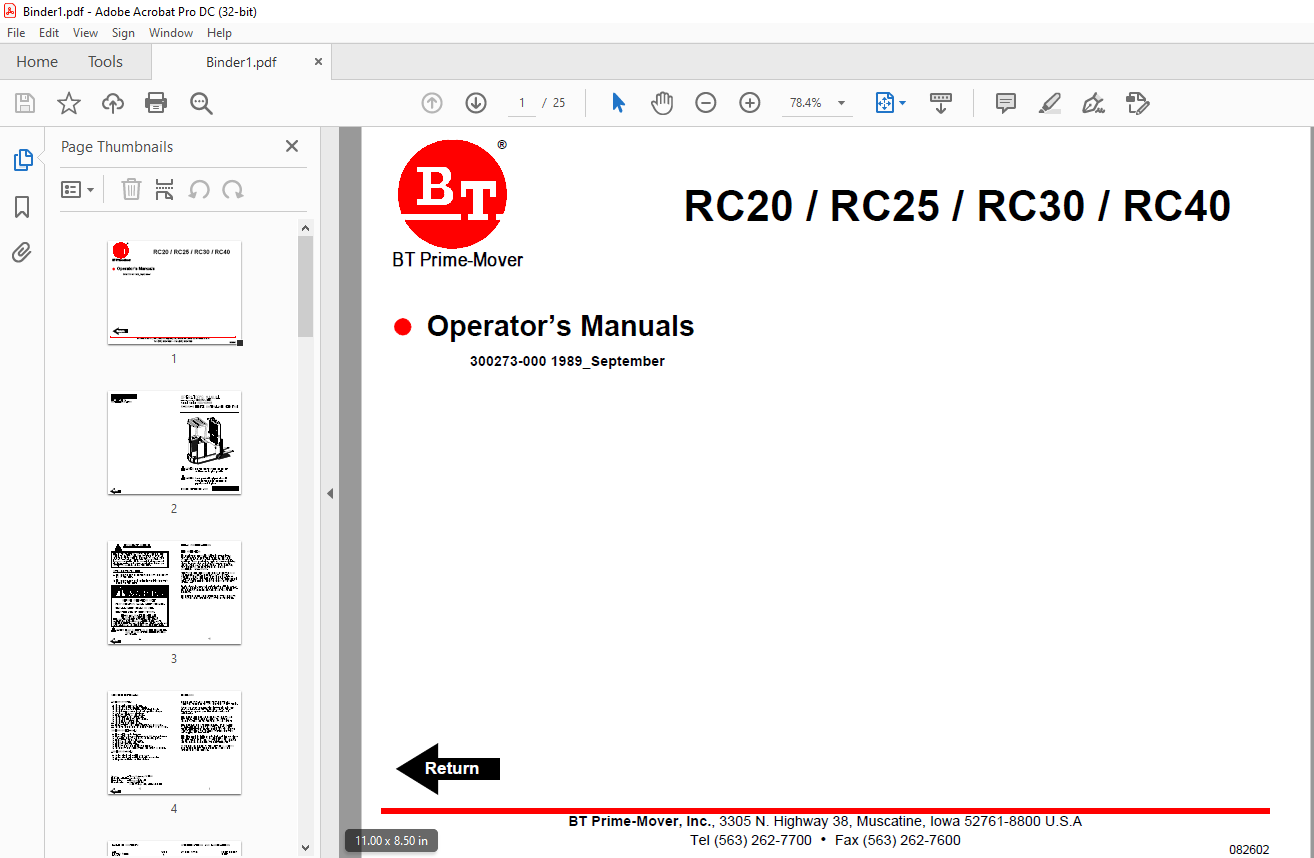Open the View menu
Image resolution: width=1314 pixels, height=858 pixels.
pos(85,33)
